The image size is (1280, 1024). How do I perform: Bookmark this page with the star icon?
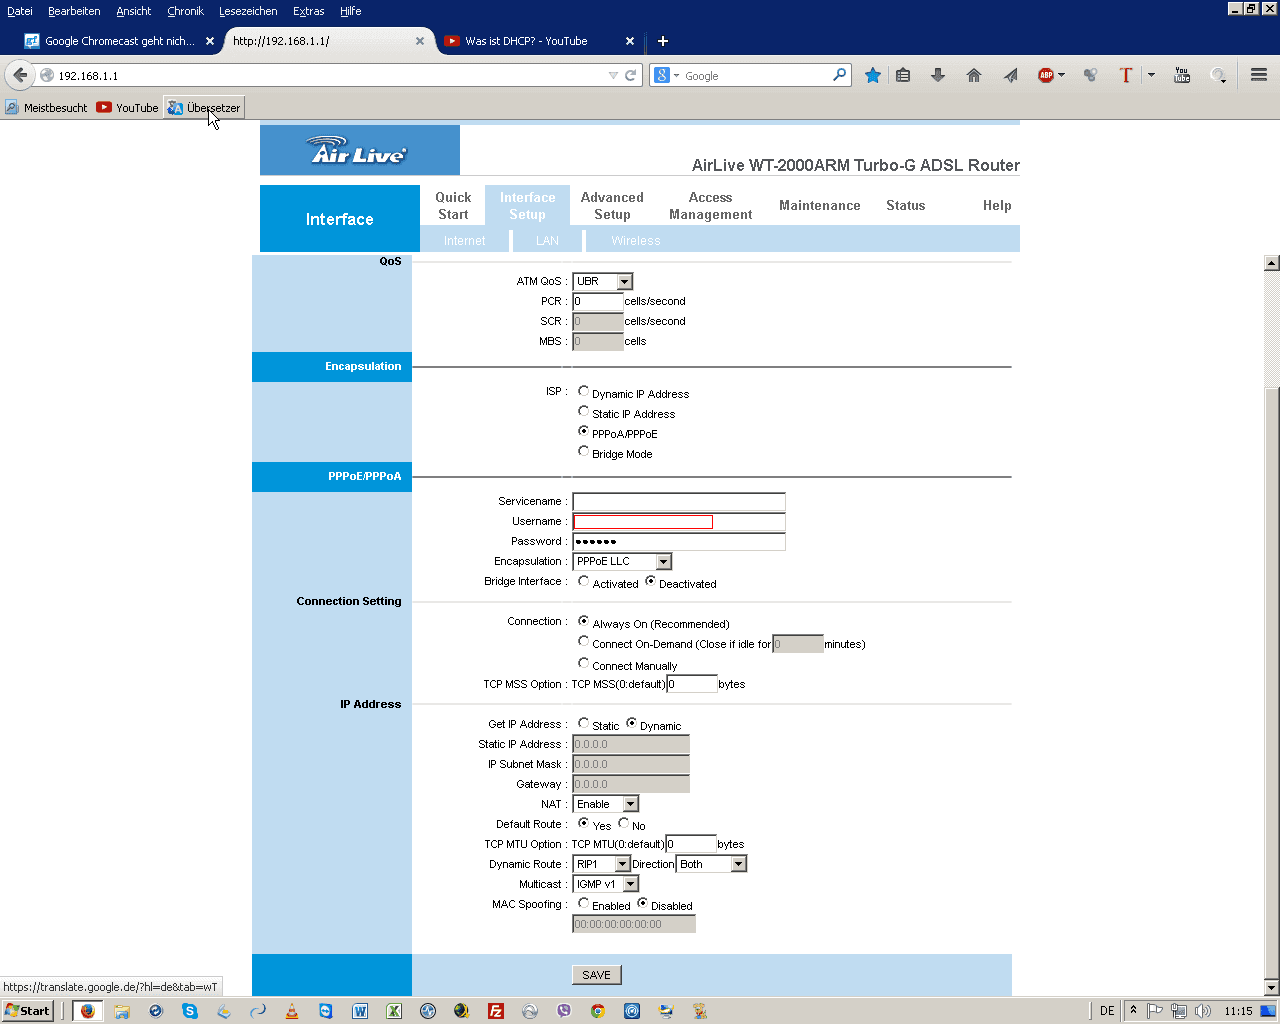(x=873, y=75)
